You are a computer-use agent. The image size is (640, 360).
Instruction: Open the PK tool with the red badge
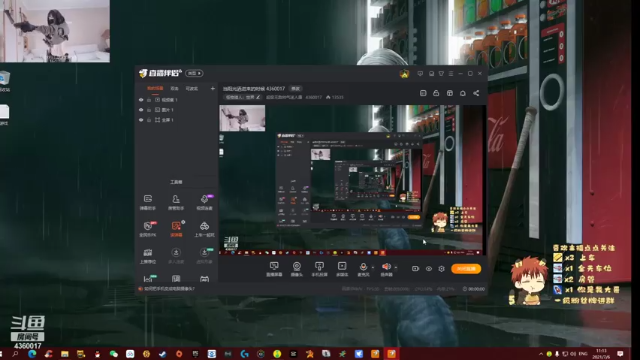pyautogui.click(x=148, y=229)
